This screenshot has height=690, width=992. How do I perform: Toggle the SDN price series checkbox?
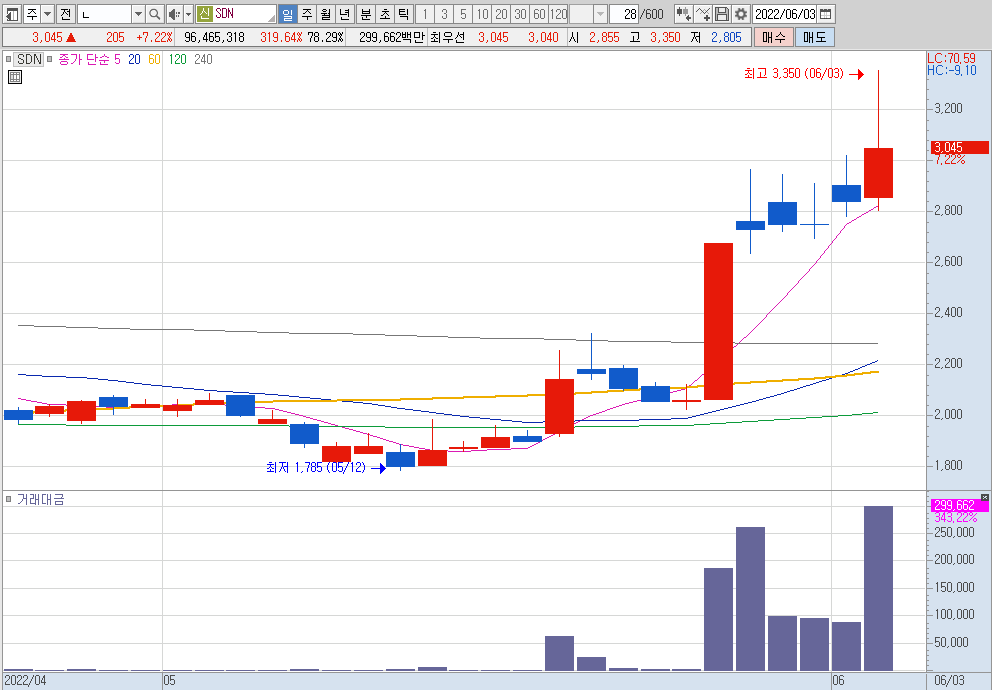[8, 59]
